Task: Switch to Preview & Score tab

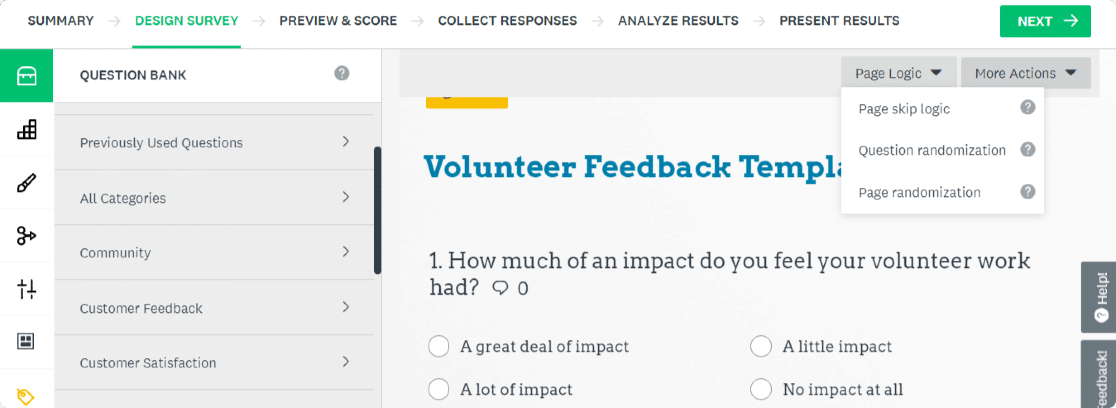Action: 338,21
